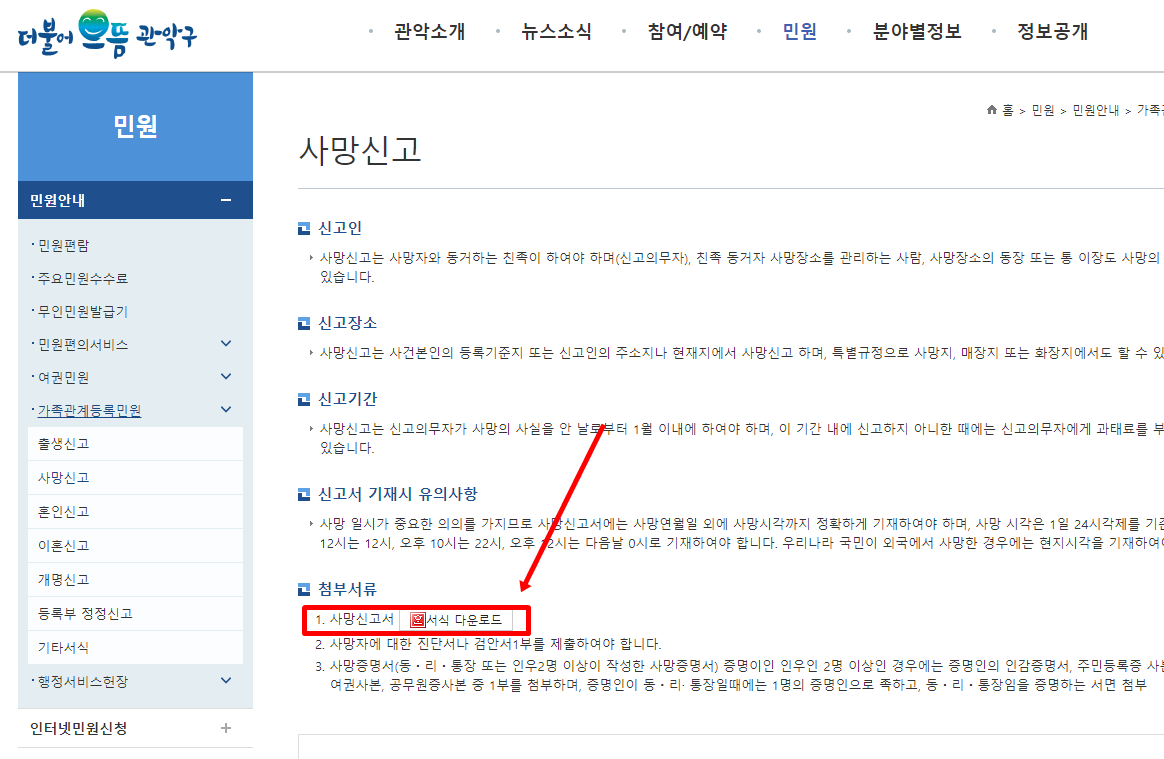Click the 인터넷민원신청 sidebar heading
Image resolution: width=1164 pixels, height=759 pixels.
[78, 729]
